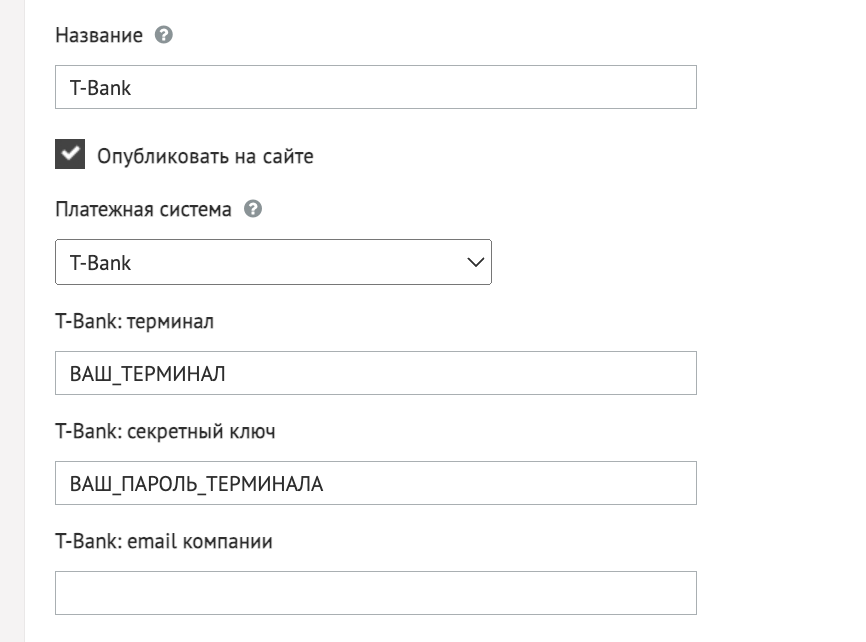Click the ВАШ_ТЕРМИНАЛ text in terminal field
Image resolution: width=866 pixels, height=642 pixels.
point(147,374)
